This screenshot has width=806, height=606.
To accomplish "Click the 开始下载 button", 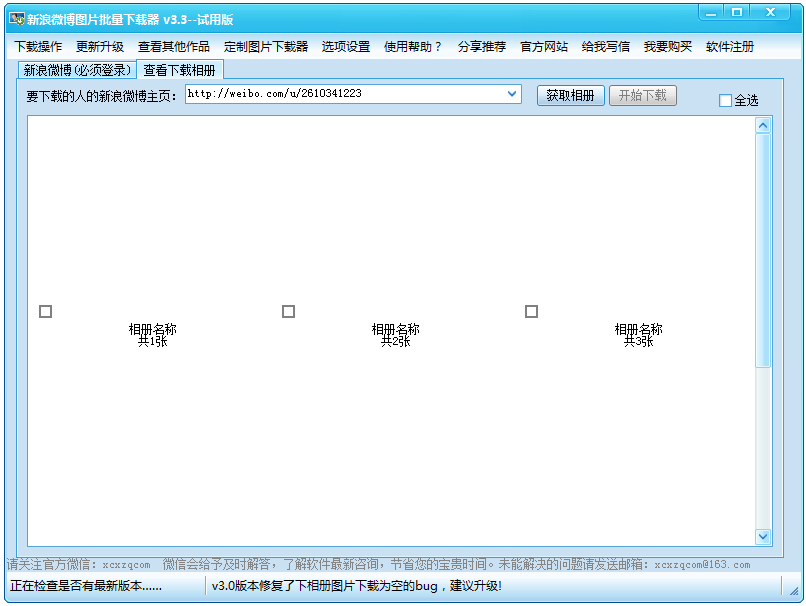I will 643,96.
